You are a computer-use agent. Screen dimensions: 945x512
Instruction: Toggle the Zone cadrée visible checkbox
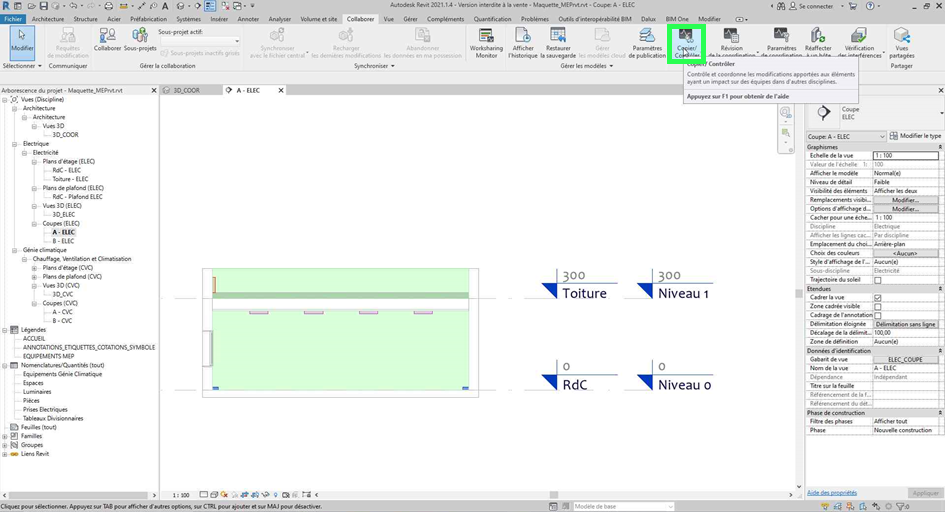pyautogui.click(x=878, y=307)
